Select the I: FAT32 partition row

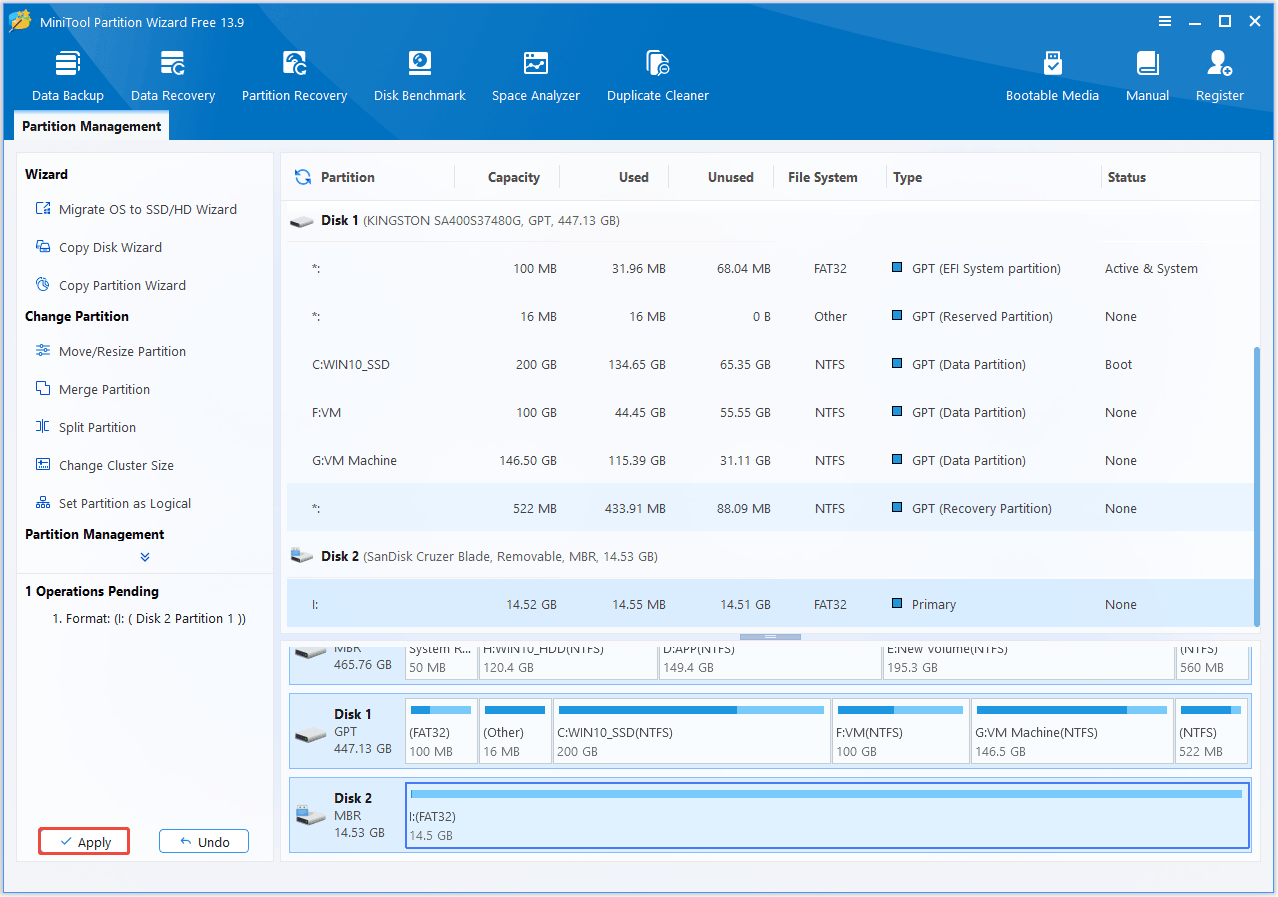pos(768,604)
